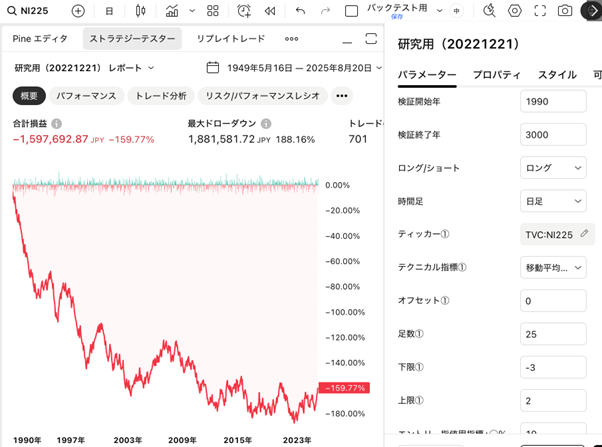Click the 検証開始年 input field
602x447 pixels.
pyautogui.click(x=553, y=103)
